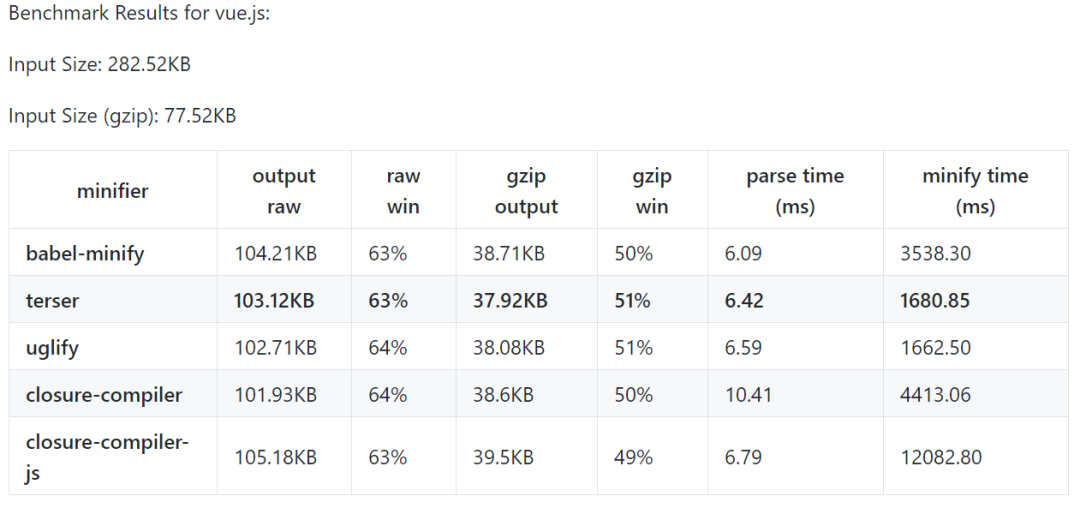Select the 'babel-minify' row label
Viewport: 1080px width, 508px height.
point(85,254)
